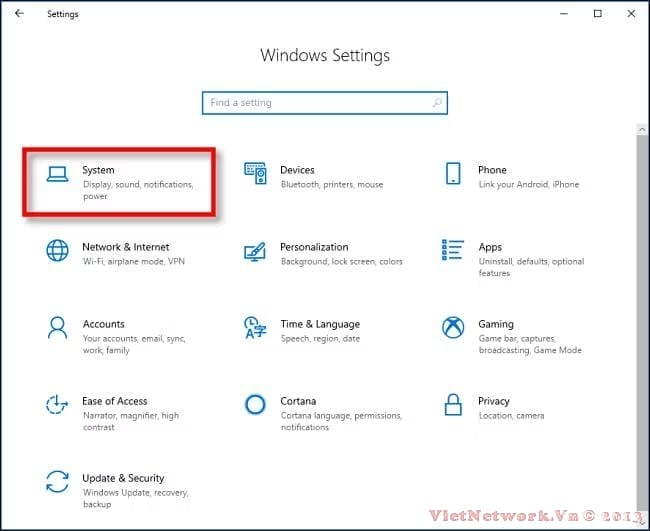This screenshot has width=650, height=531.
Task: Open Devices keyboard and speaker icon
Action: [x=255, y=174]
